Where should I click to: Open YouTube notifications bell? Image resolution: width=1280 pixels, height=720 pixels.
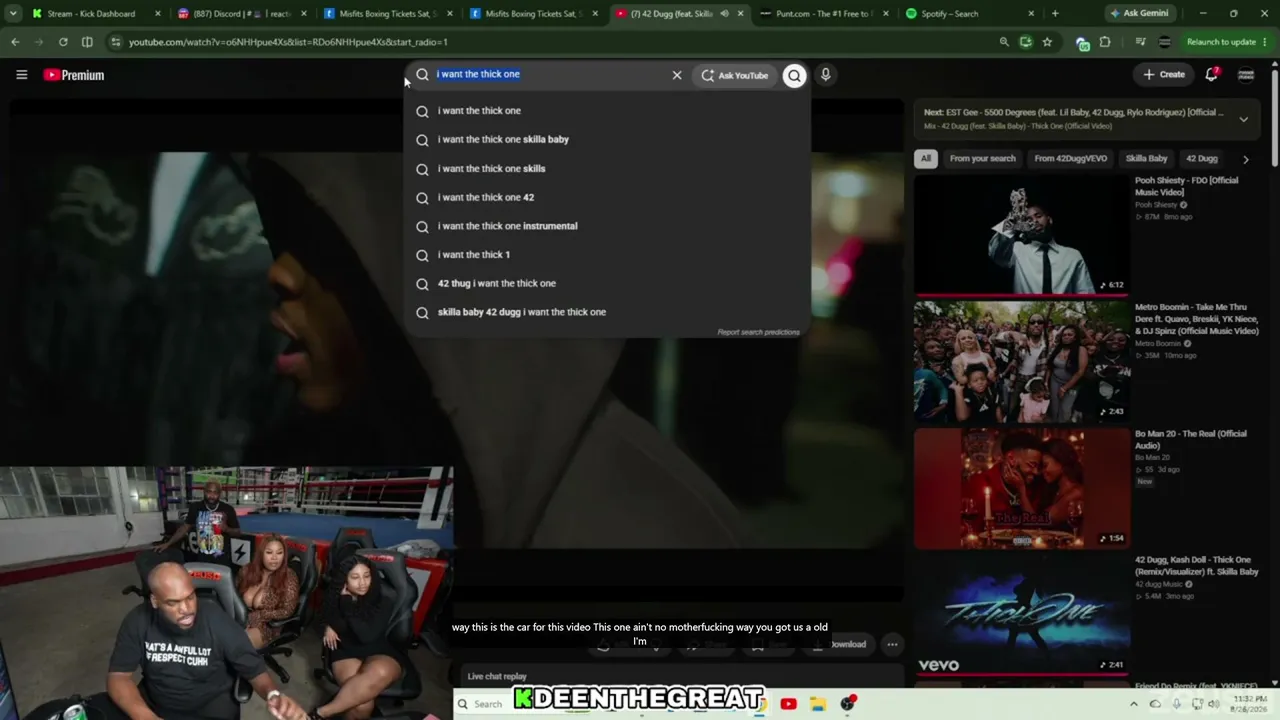coord(1211,74)
